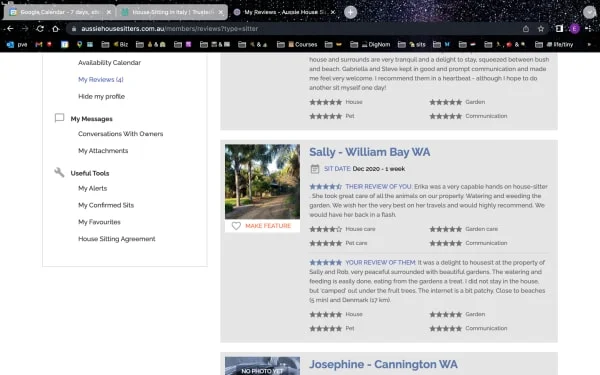Switch to the Google Calendar tab

coord(60,12)
